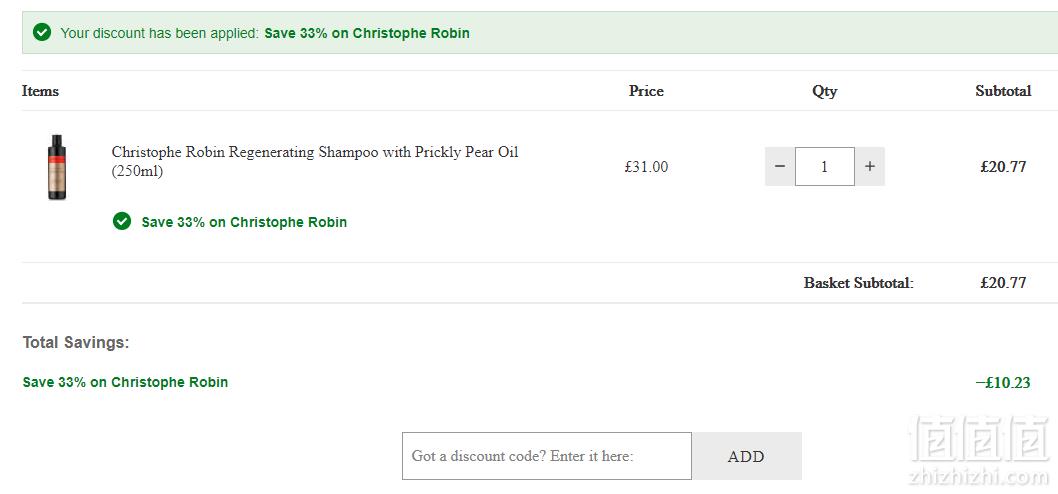1058x494 pixels.
Task: Click the £31.00 item price
Action: 646,167
